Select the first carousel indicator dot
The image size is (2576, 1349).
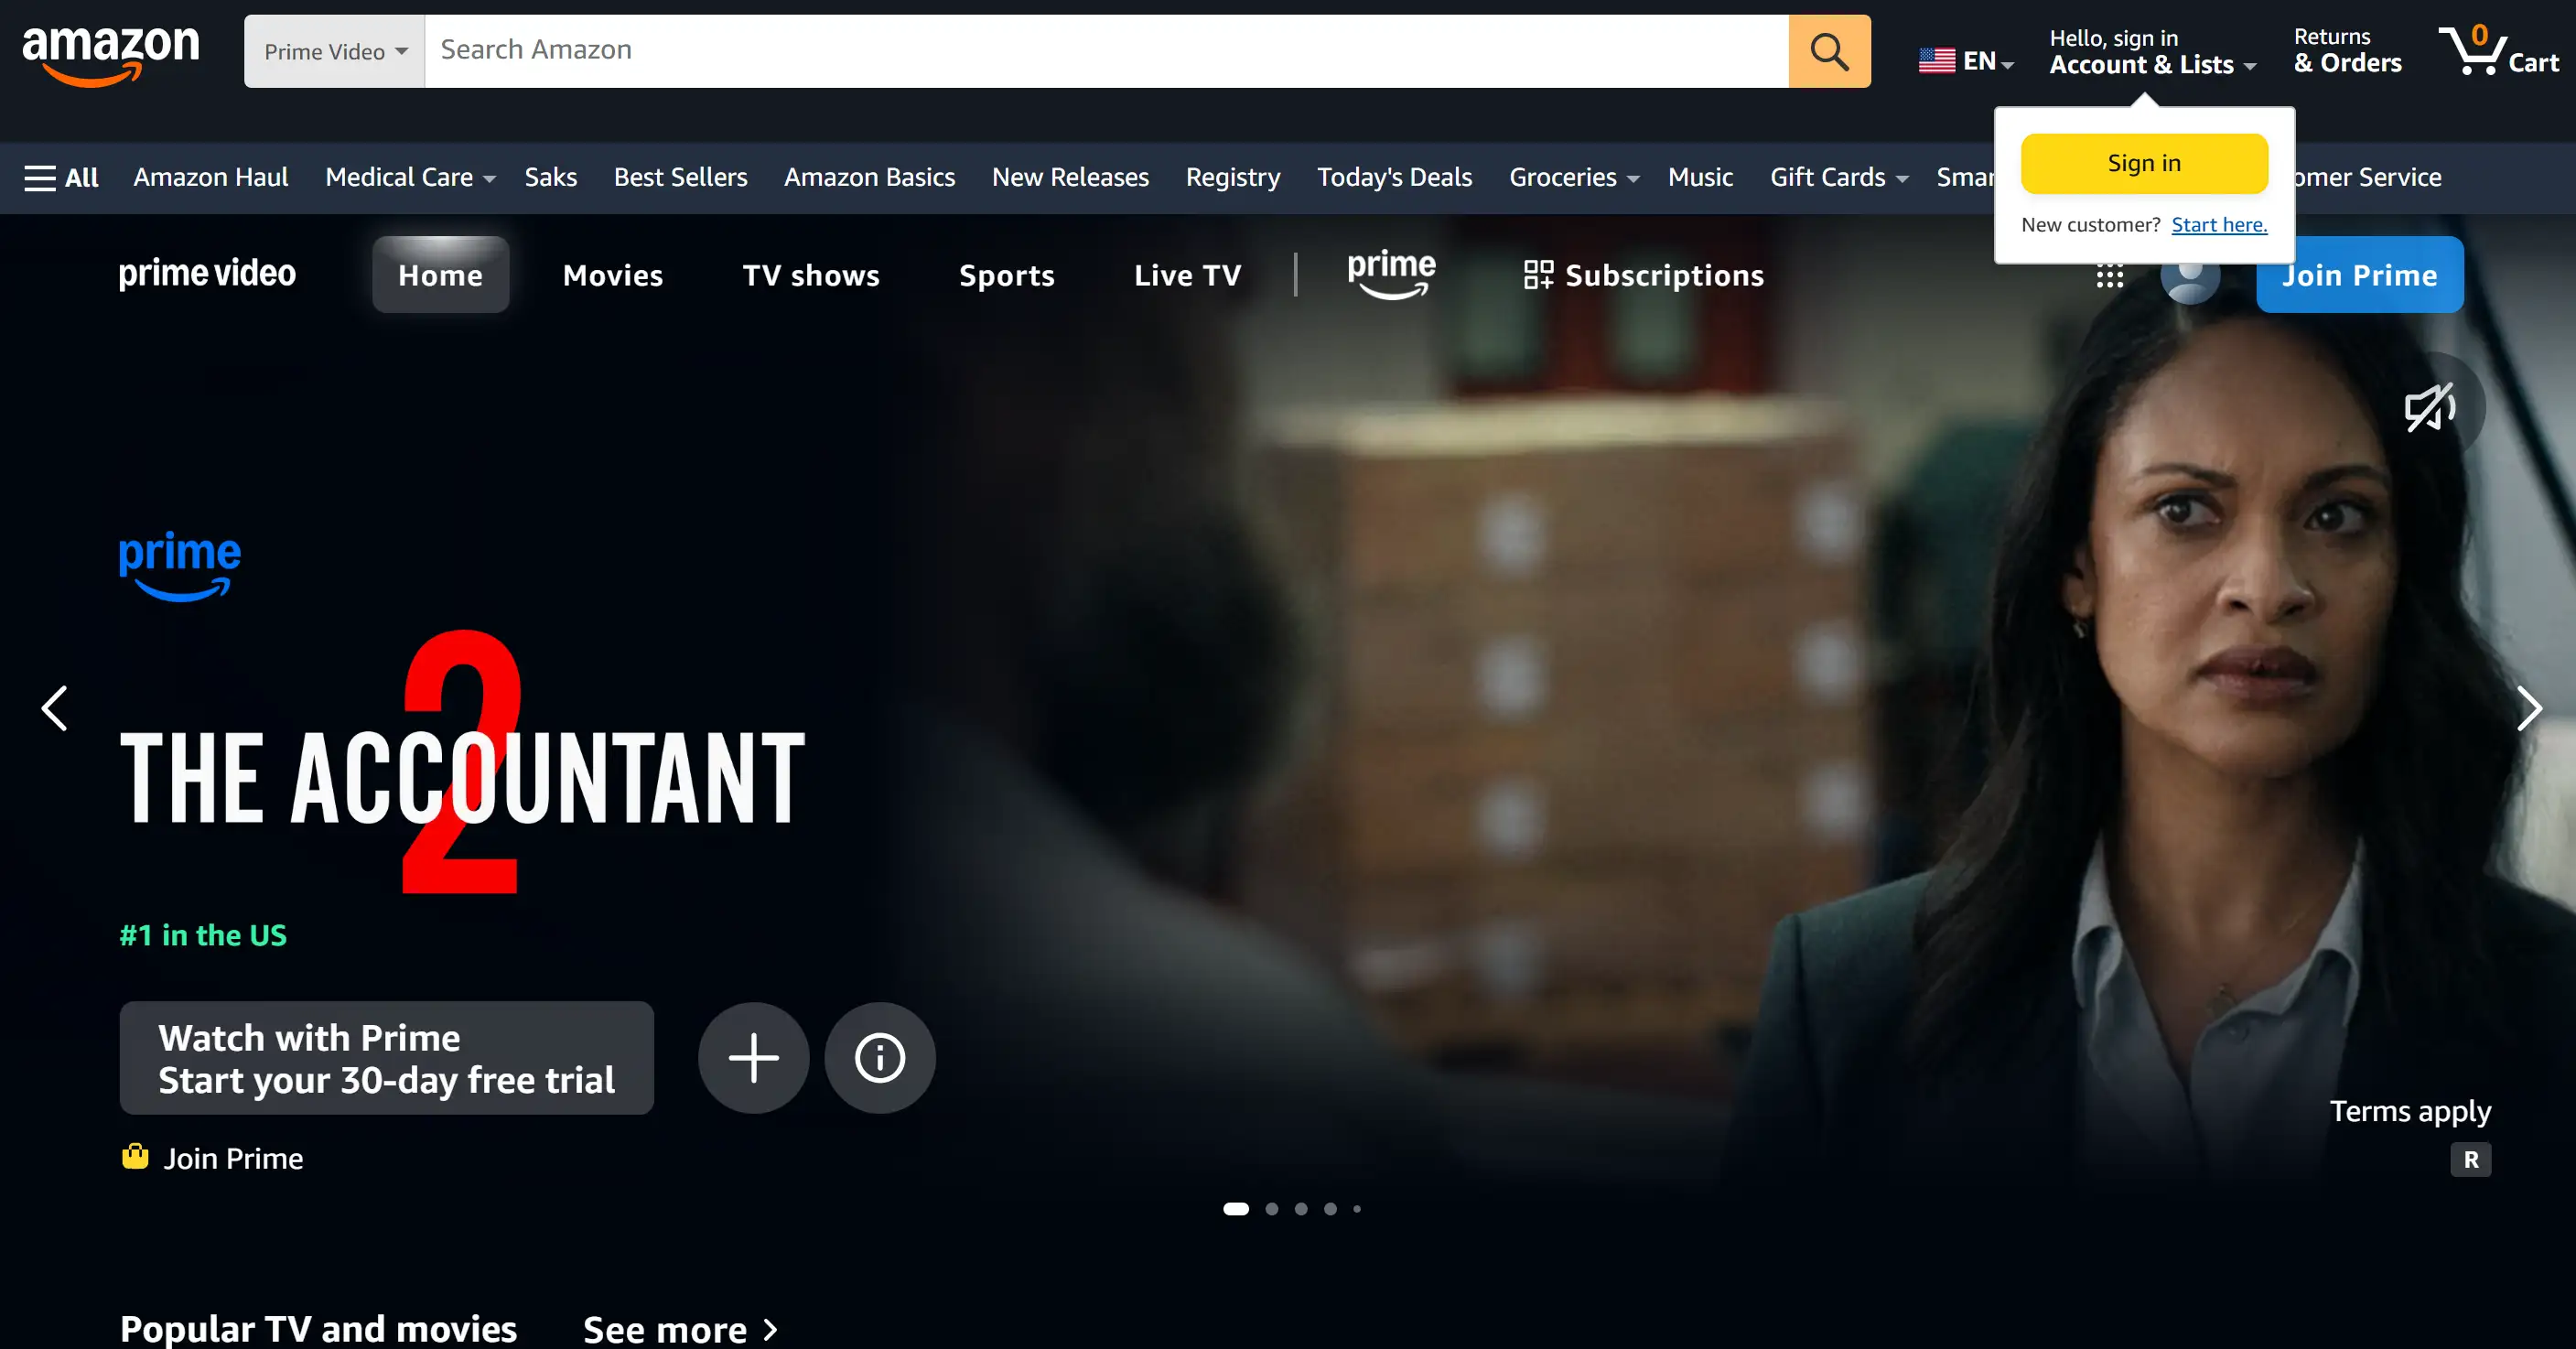tap(1236, 1209)
